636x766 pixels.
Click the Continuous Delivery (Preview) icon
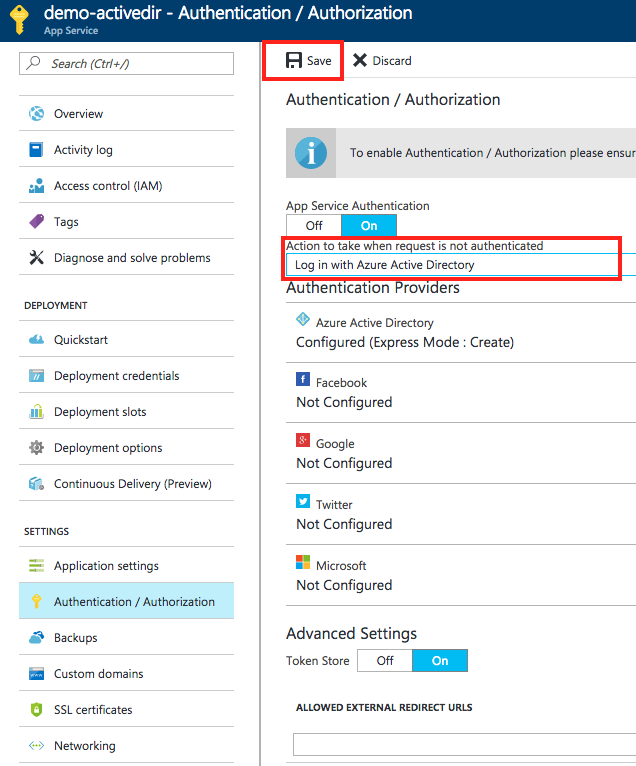click(x=37, y=484)
